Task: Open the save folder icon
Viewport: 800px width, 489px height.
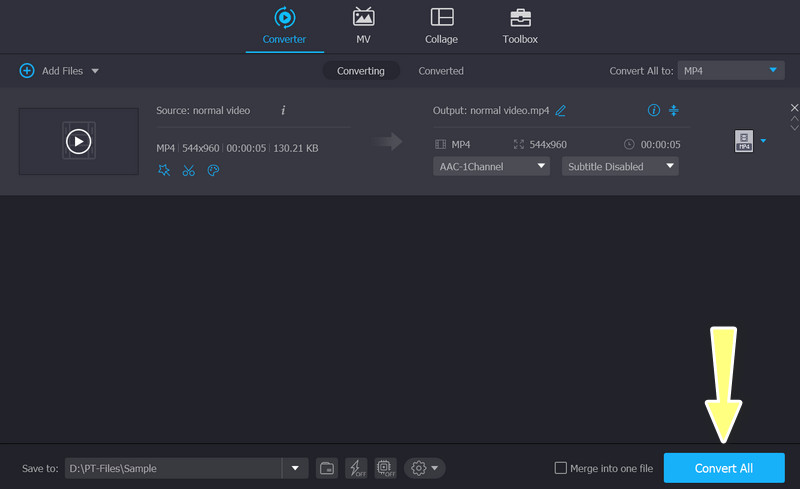Action: click(326, 468)
